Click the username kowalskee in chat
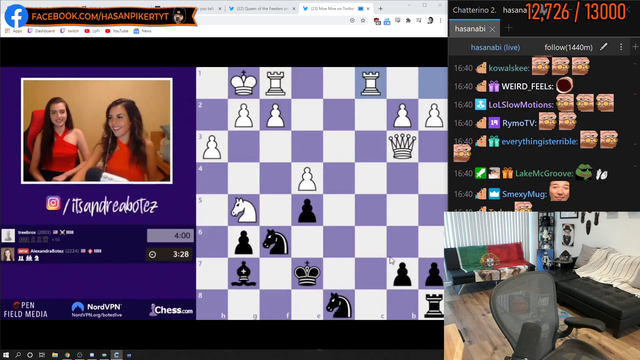640x360 pixels. (509, 68)
